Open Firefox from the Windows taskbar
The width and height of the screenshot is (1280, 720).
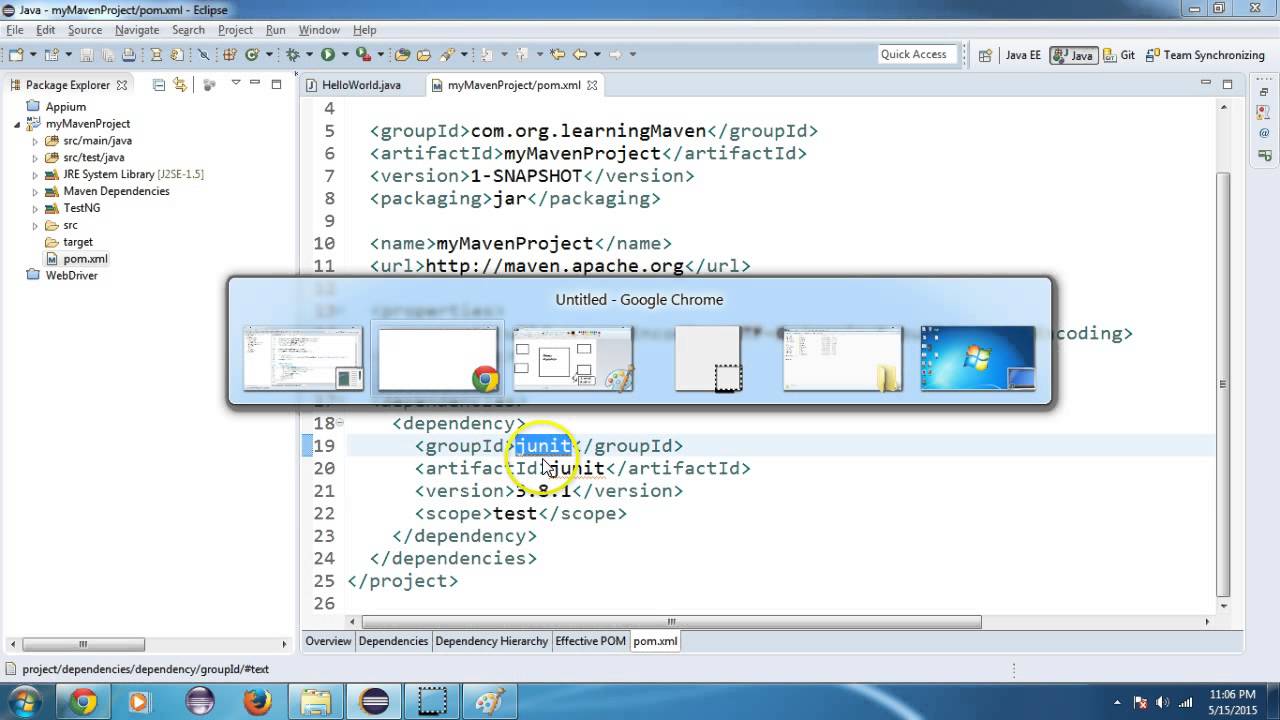coord(257,702)
